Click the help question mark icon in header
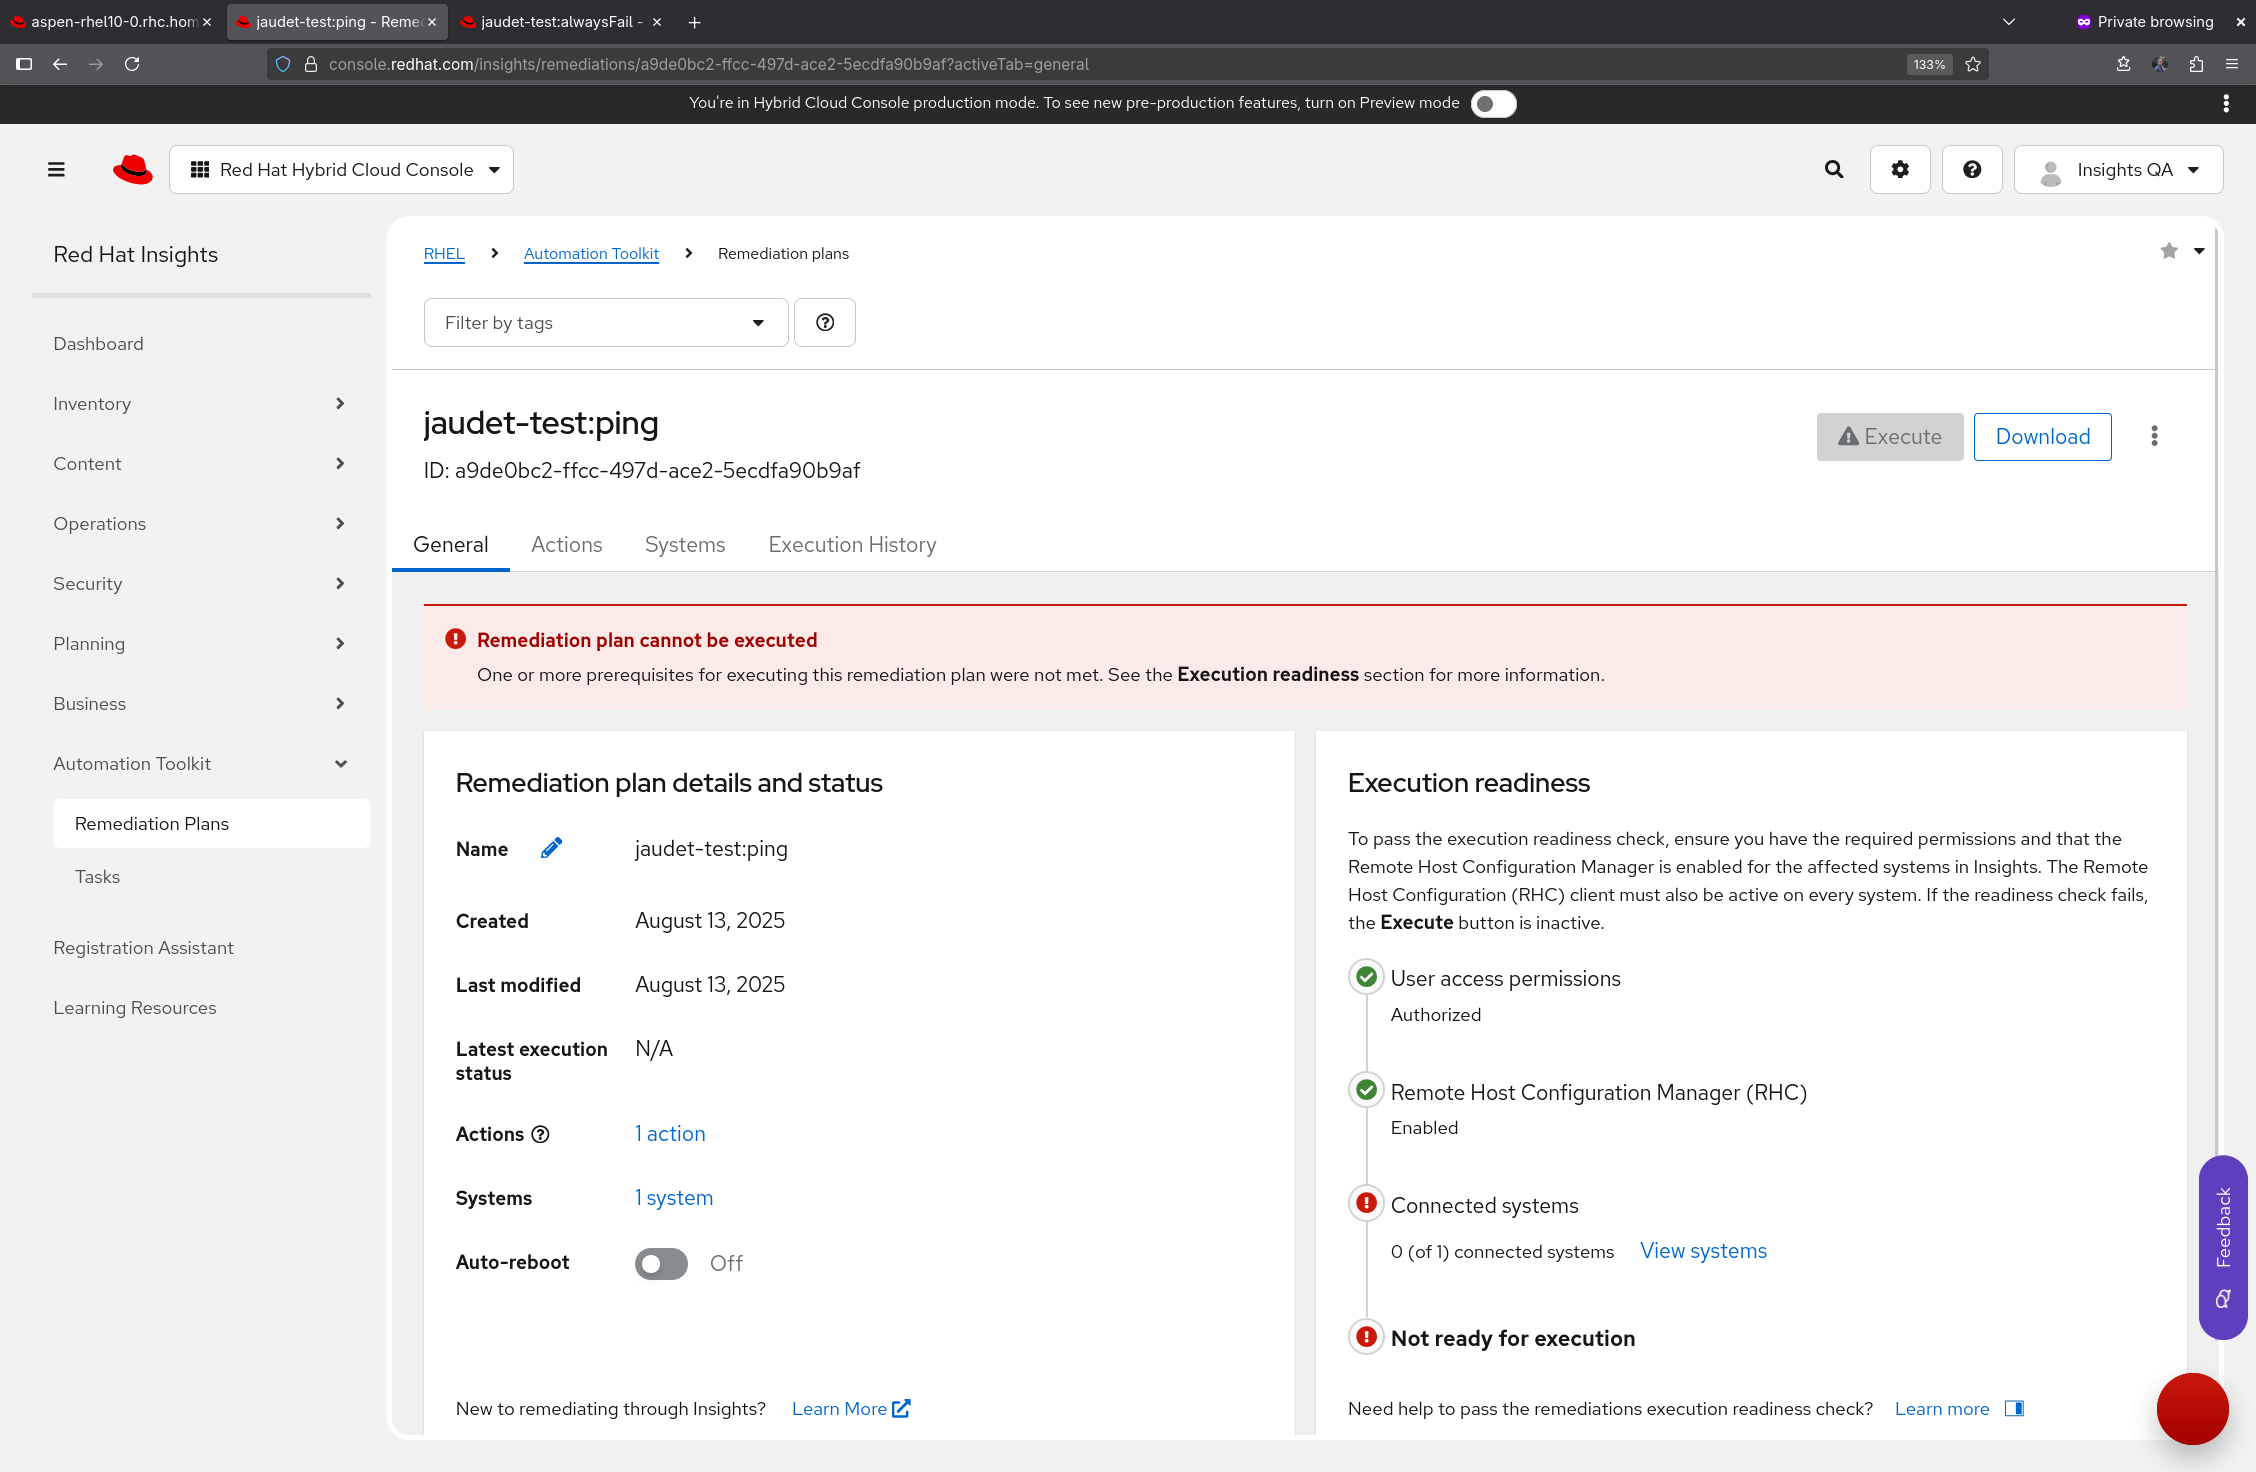 [1972, 170]
